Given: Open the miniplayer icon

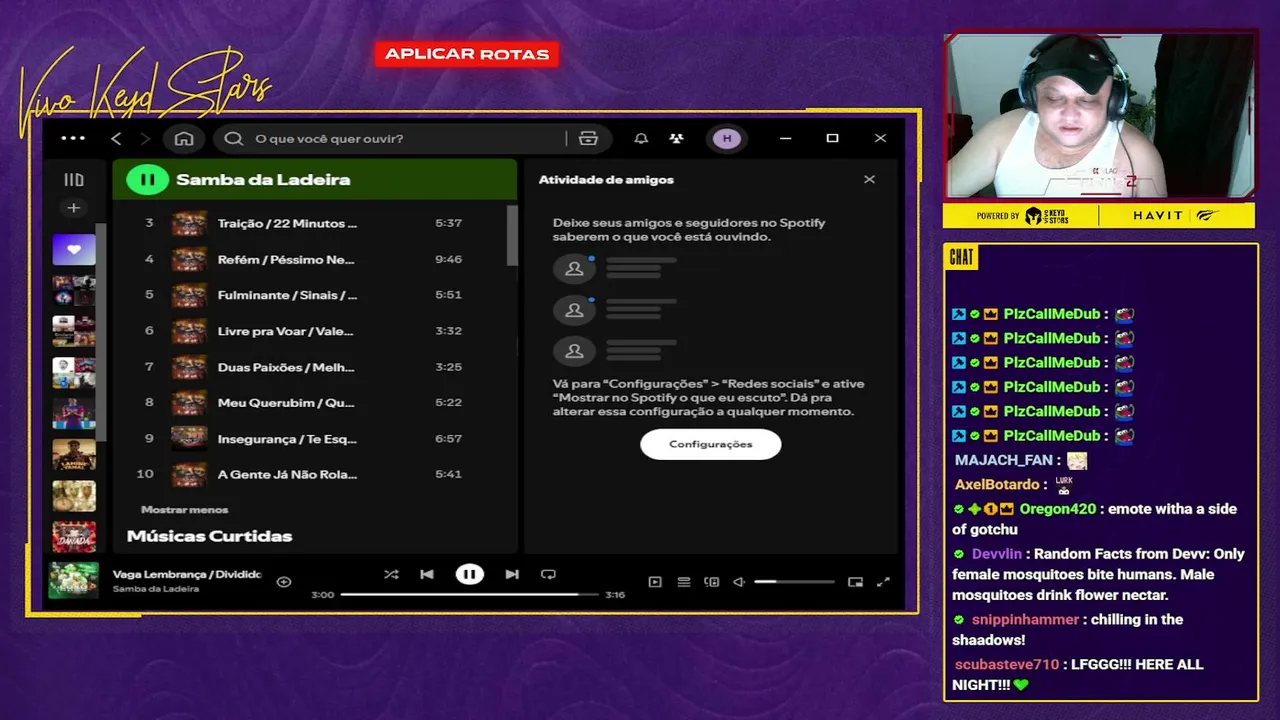Looking at the screenshot, I should tap(855, 581).
